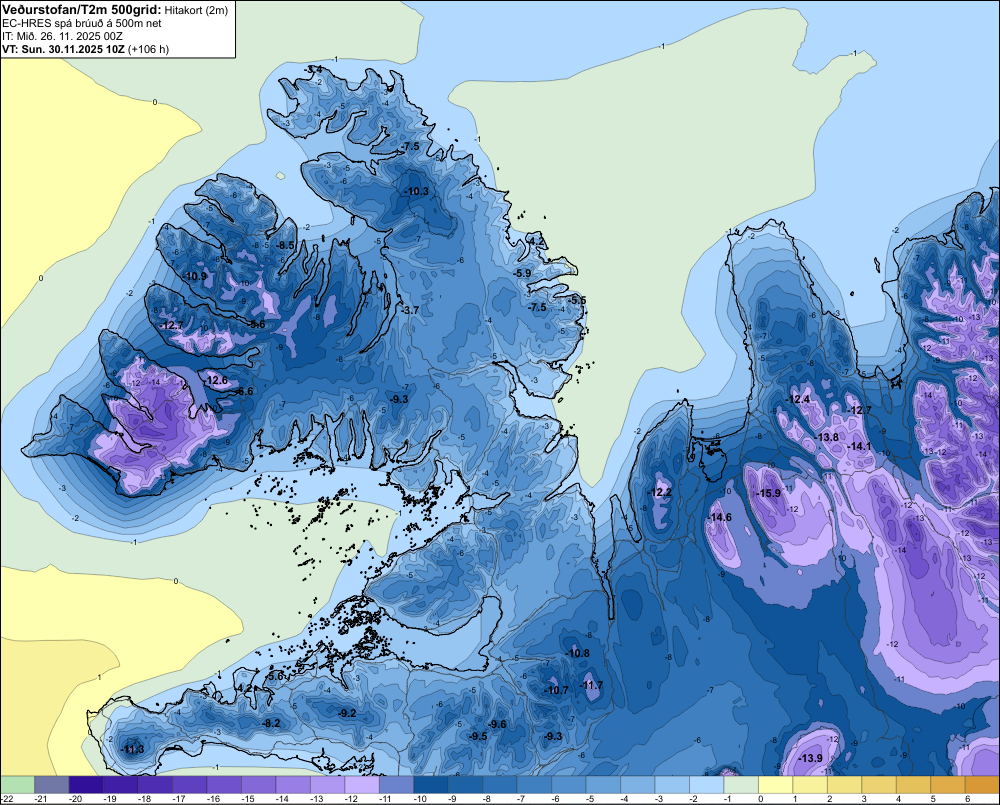The height and width of the screenshot is (805, 1000).
Task: Click the -3.4 label at the northern tip
Action: 313,70
